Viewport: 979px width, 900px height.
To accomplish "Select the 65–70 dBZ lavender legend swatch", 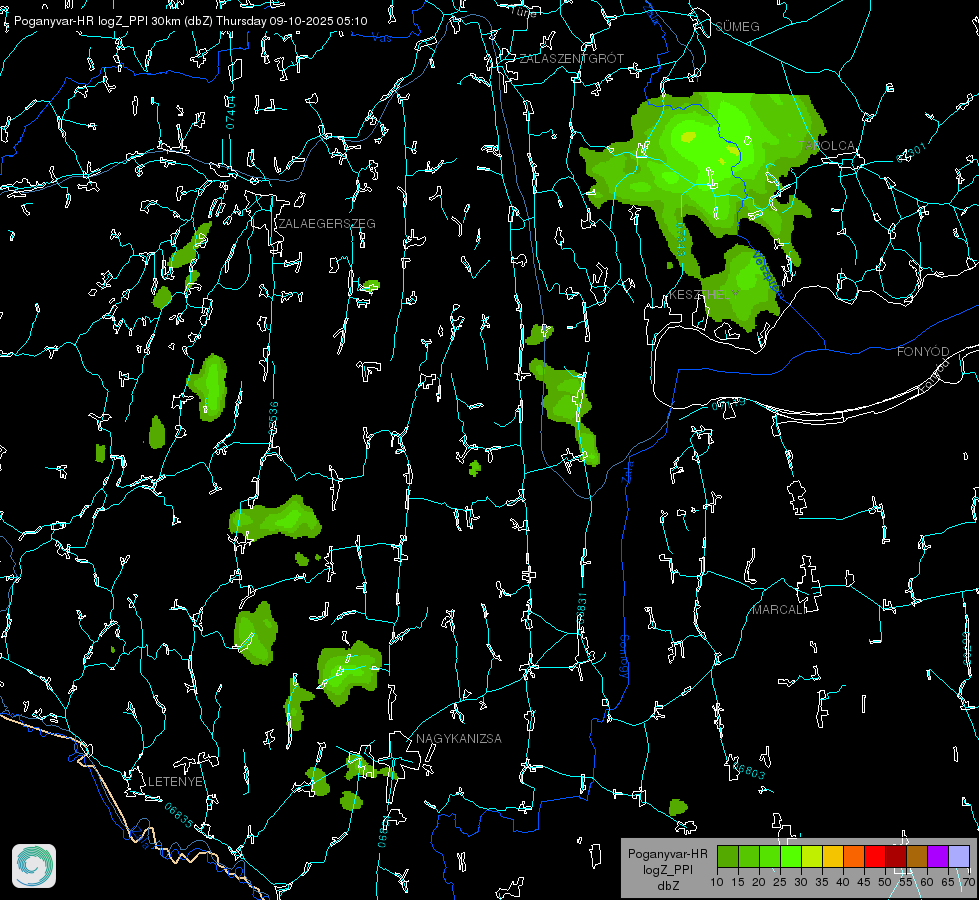I will click(x=959, y=856).
